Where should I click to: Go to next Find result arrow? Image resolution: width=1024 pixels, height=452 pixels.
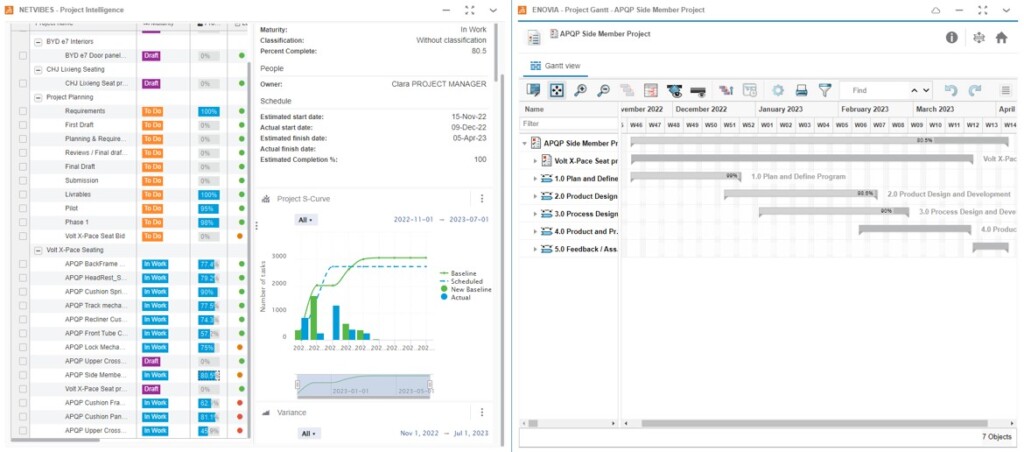coord(926,90)
